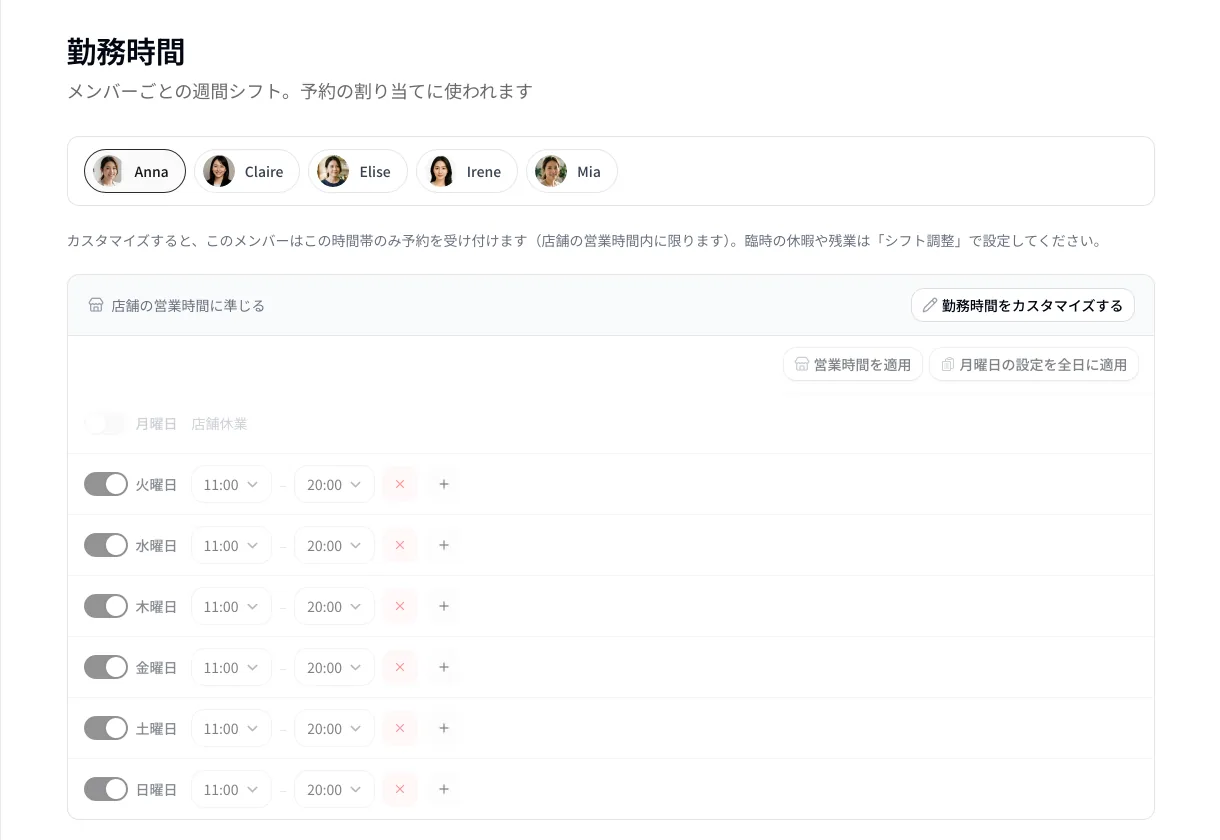Expand the 金曜日 start time dropdown

click(231, 667)
